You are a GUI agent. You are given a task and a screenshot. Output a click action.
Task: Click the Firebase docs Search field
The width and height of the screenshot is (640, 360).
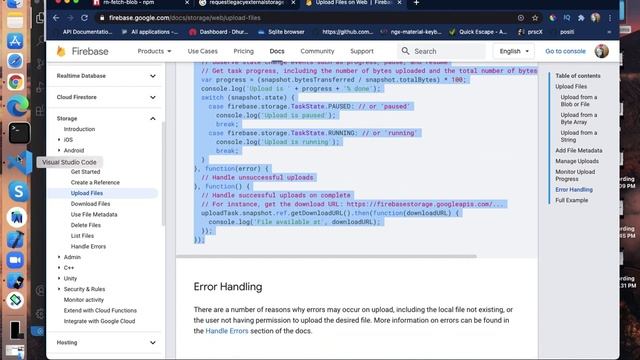click(x=442, y=51)
